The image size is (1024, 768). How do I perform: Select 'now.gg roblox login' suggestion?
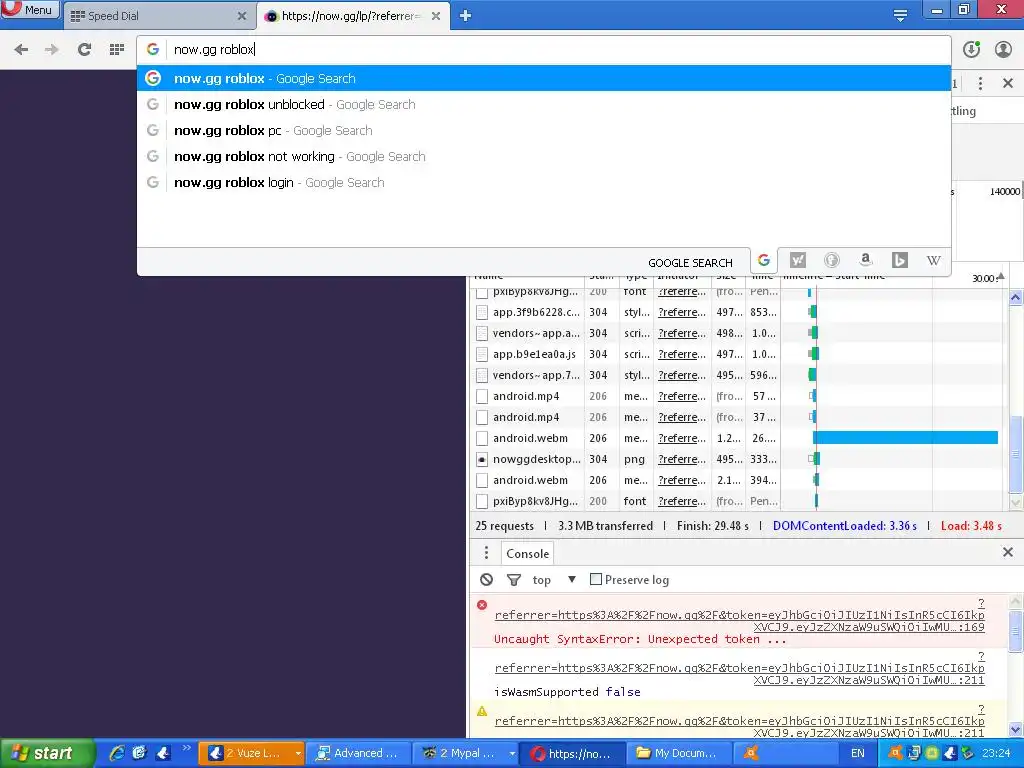coord(543,183)
